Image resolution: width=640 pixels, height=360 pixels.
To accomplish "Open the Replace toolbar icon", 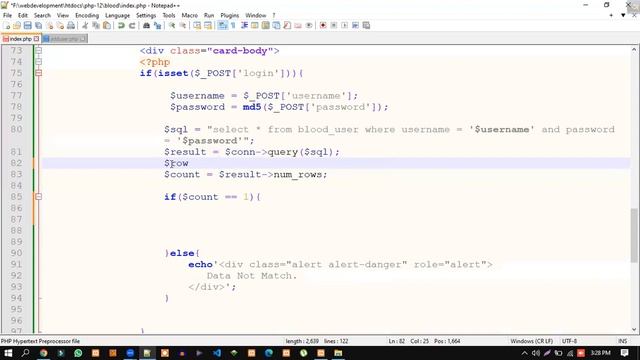I will pos(157,26).
